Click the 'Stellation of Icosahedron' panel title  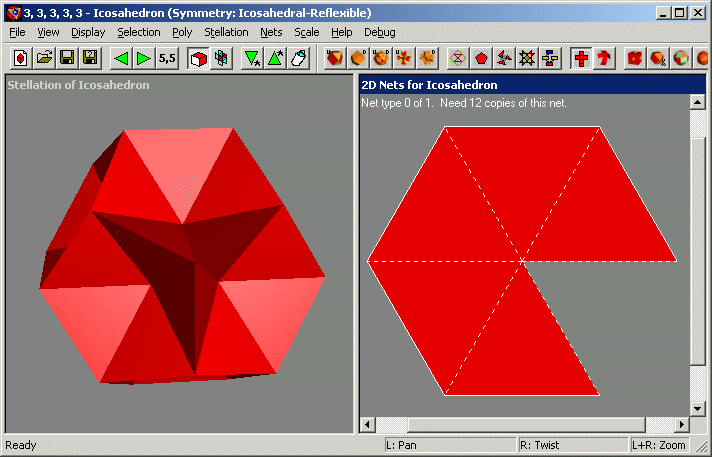(78, 85)
